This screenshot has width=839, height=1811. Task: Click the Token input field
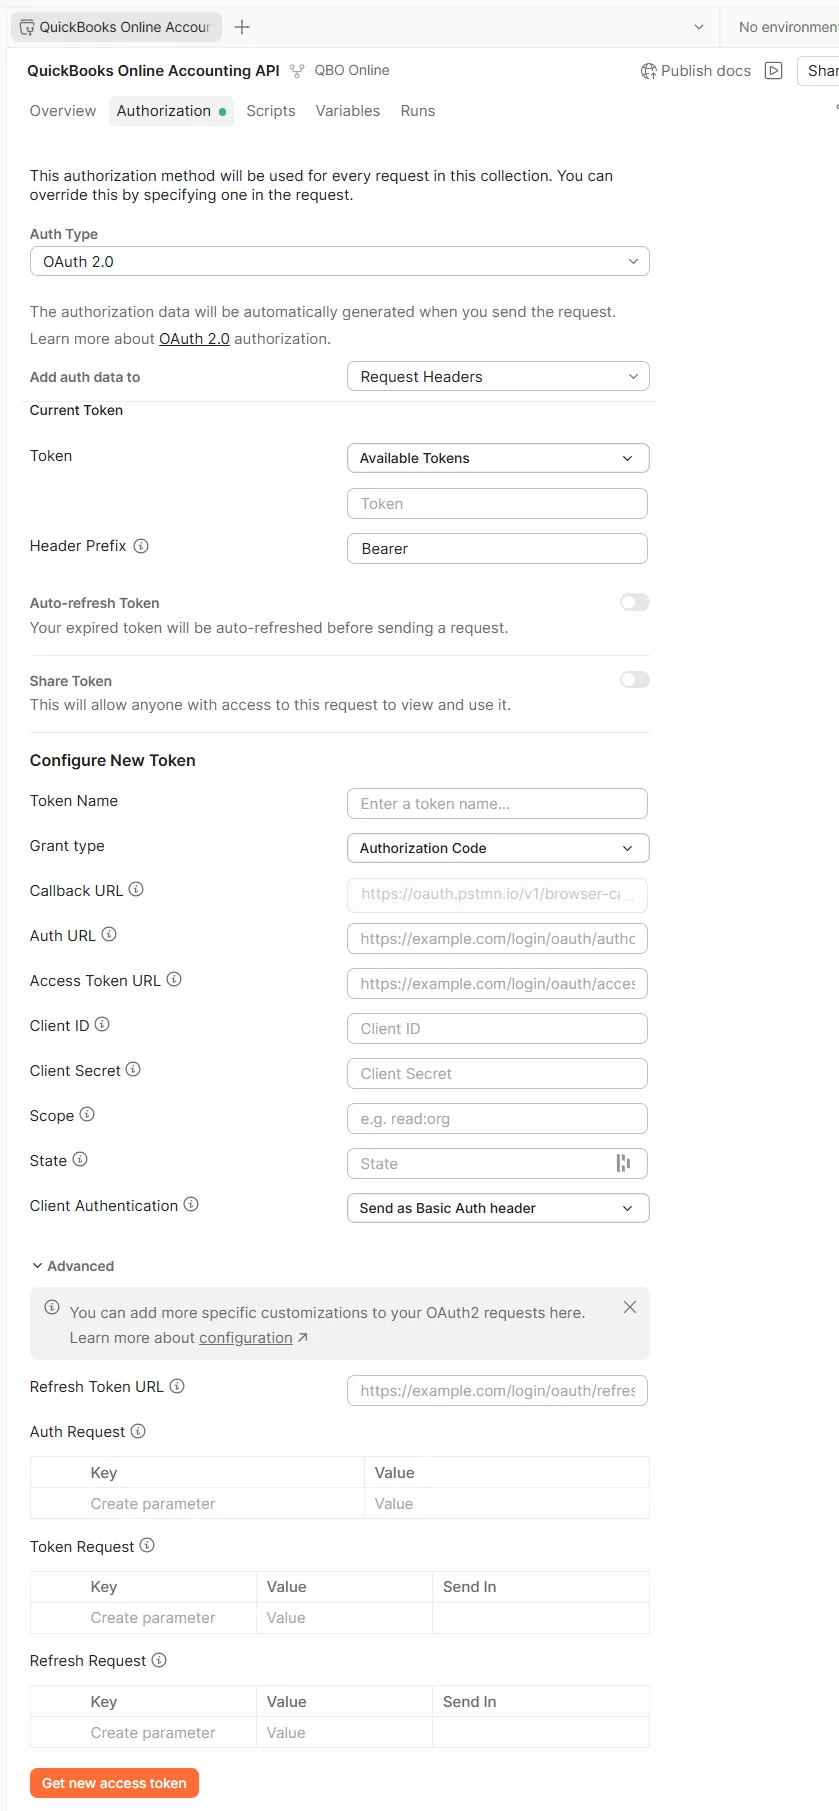click(x=498, y=504)
